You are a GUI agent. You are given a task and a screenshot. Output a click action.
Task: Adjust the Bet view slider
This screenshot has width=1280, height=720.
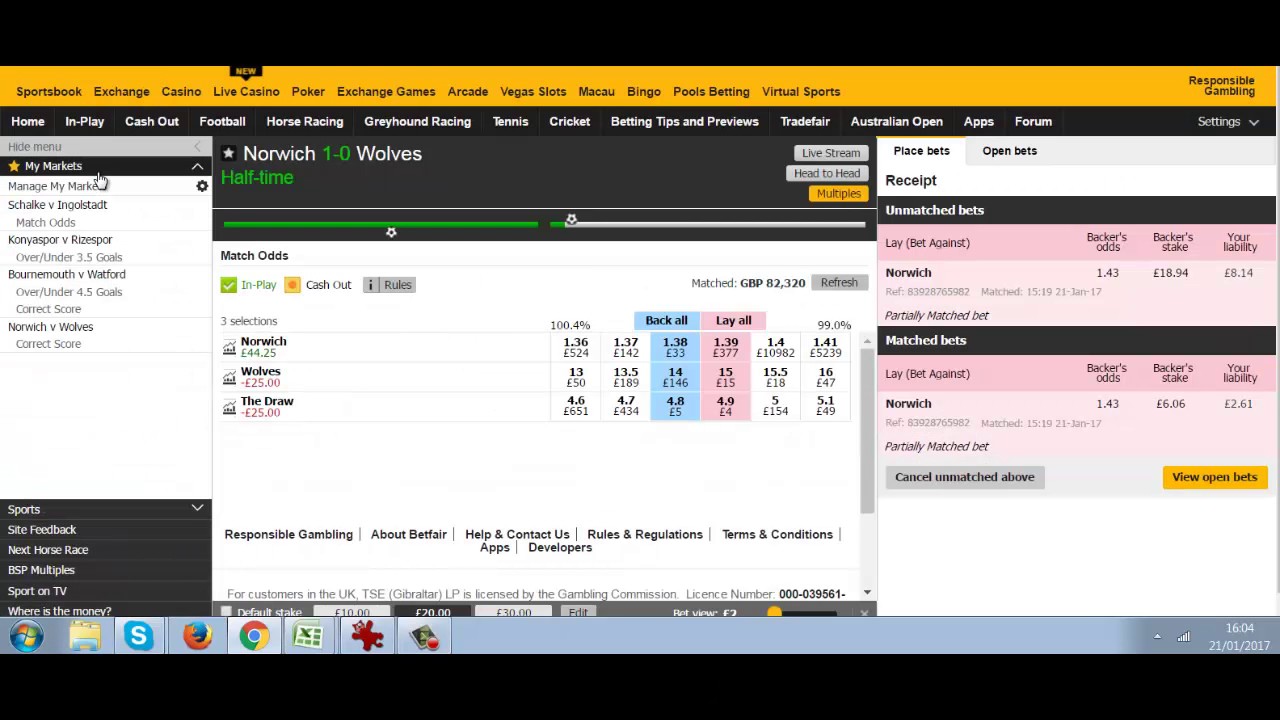pos(774,612)
